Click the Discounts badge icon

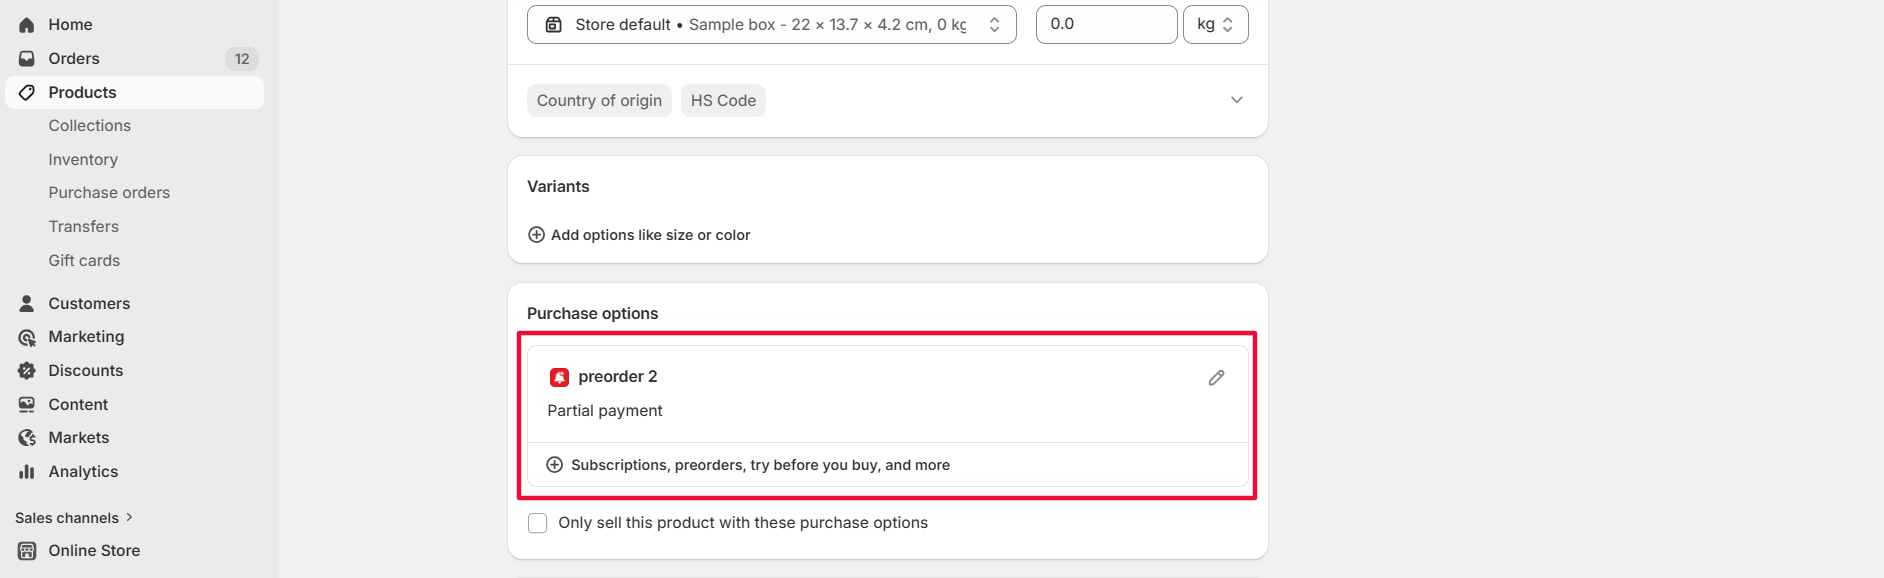tap(27, 371)
